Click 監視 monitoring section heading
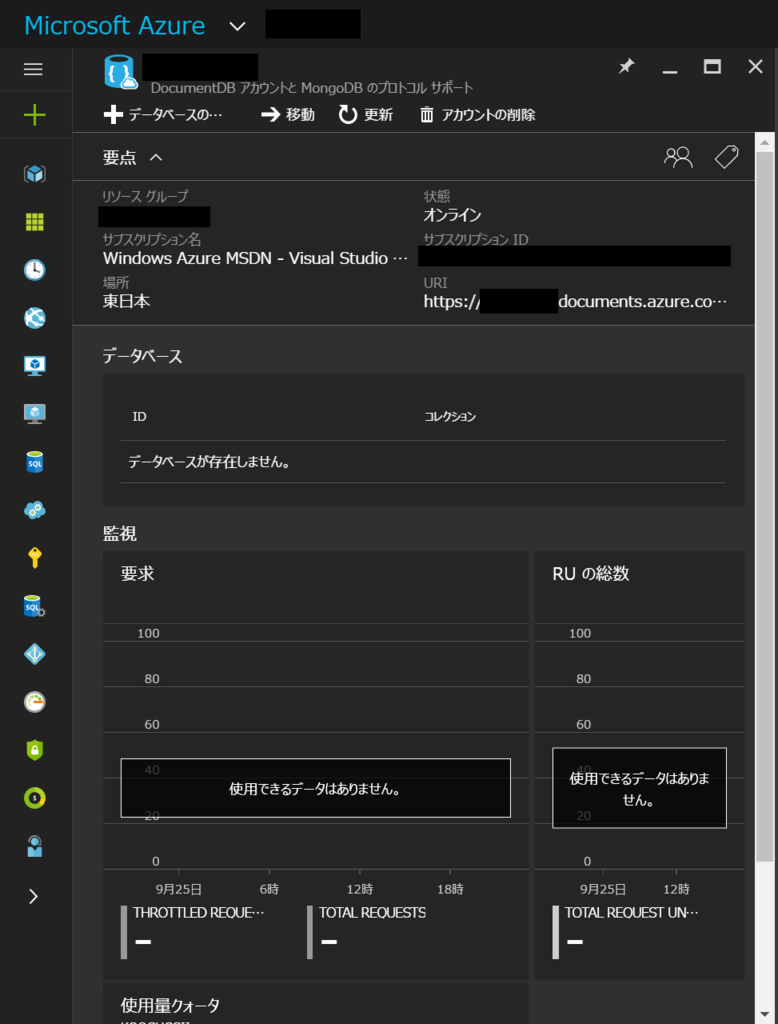The height and width of the screenshot is (1024, 778). 120,534
